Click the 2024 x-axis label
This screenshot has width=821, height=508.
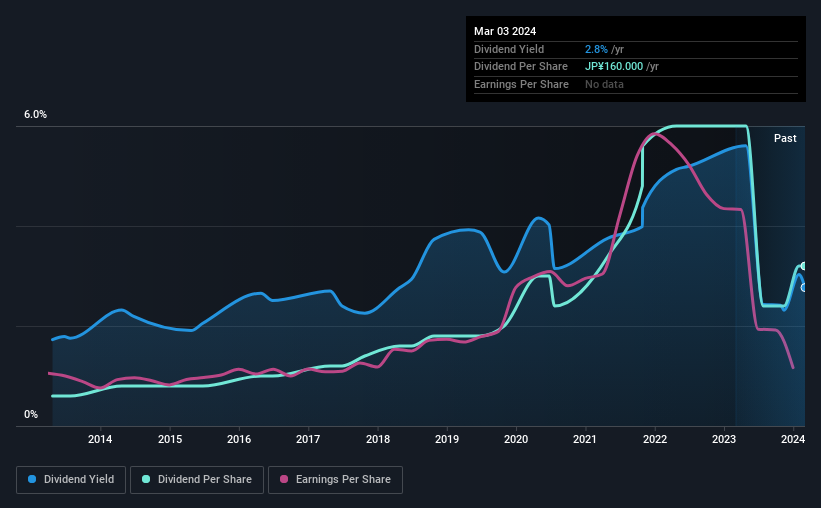click(793, 439)
